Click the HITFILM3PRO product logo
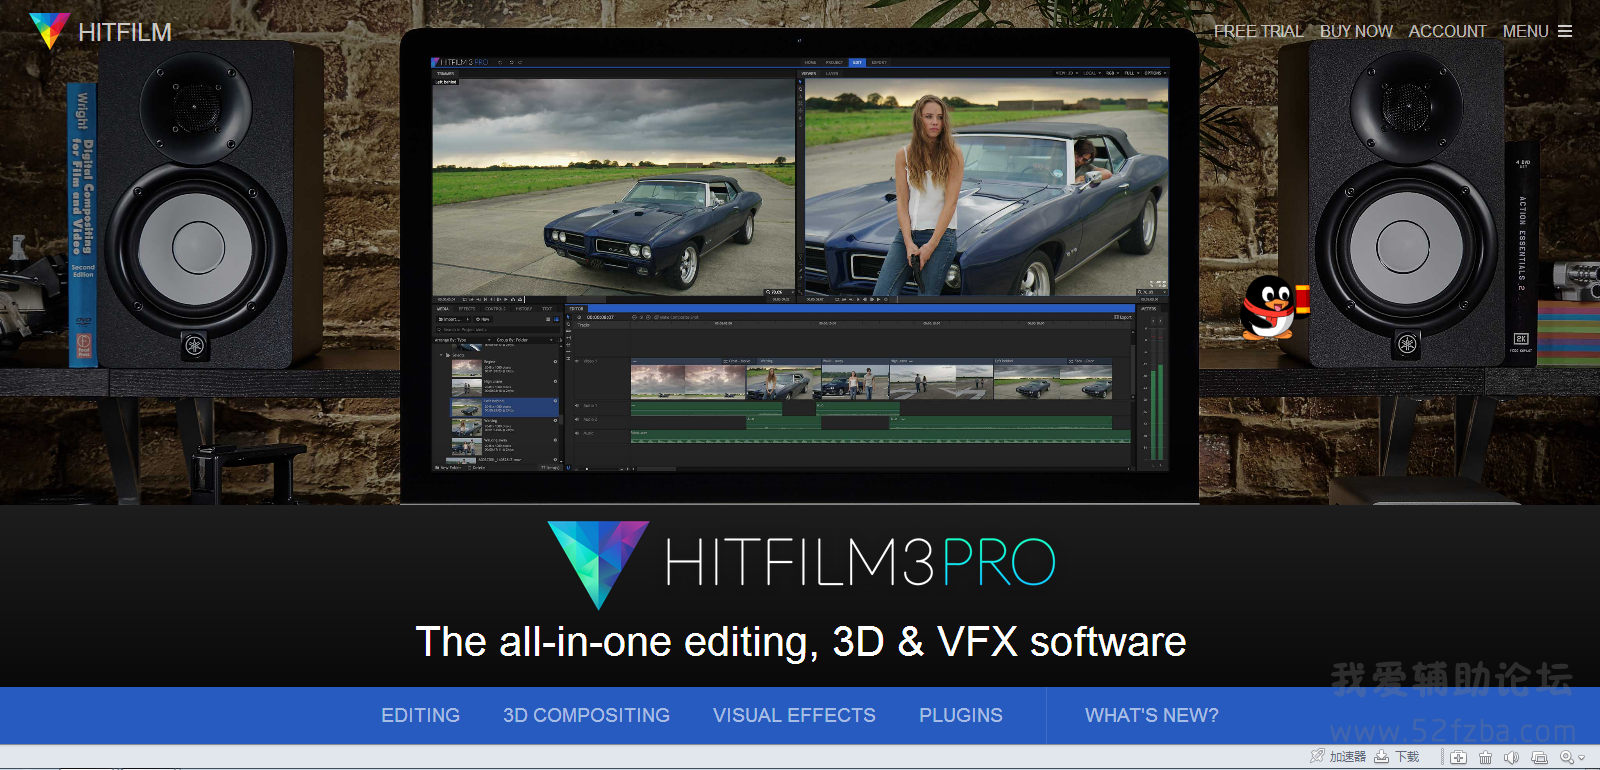The width and height of the screenshot is (1600, 770). tap(802, 563)
